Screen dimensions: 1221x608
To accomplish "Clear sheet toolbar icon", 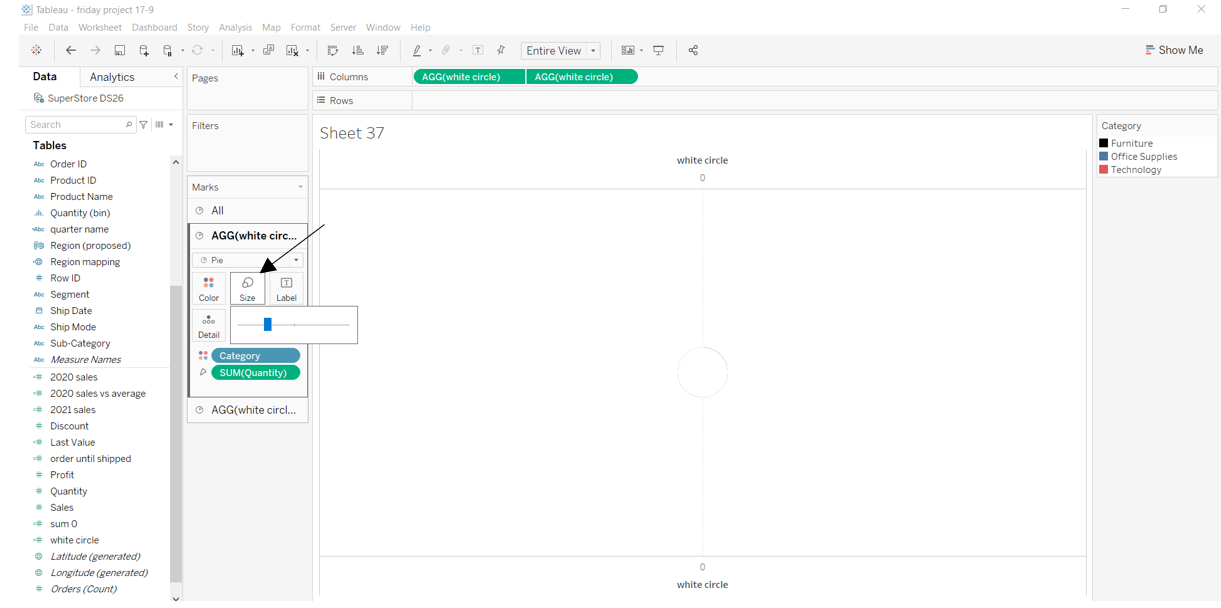I will click(x=292, y=50).
